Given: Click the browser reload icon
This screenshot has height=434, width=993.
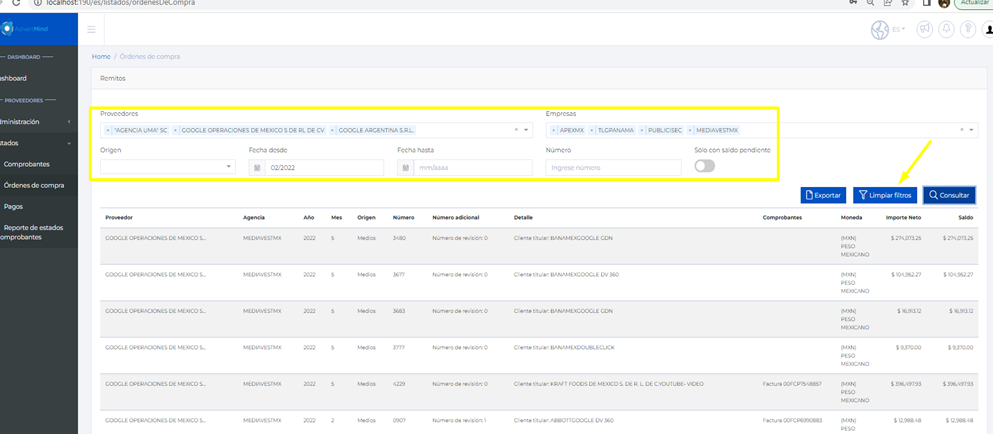Looking at the screenshot, I should click(x=16, y=3).
